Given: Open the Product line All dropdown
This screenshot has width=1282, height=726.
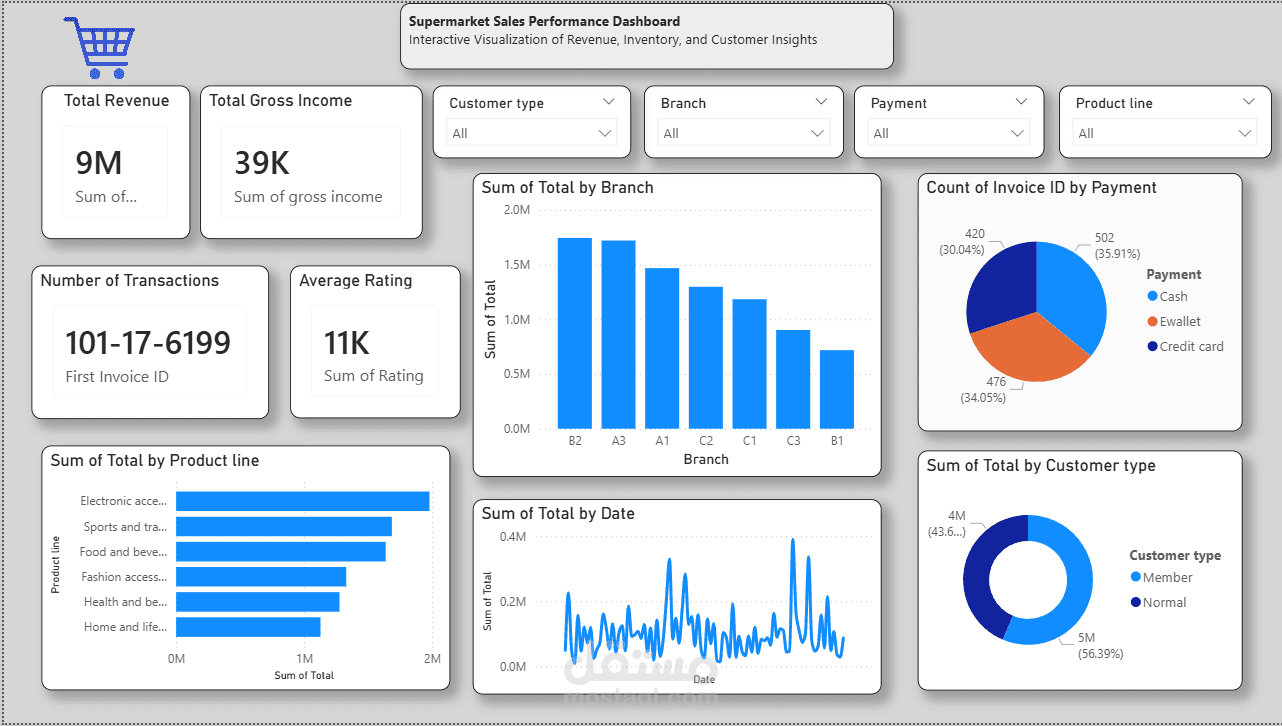Looking at the screenshot, I should click(x=1164, y=133).
